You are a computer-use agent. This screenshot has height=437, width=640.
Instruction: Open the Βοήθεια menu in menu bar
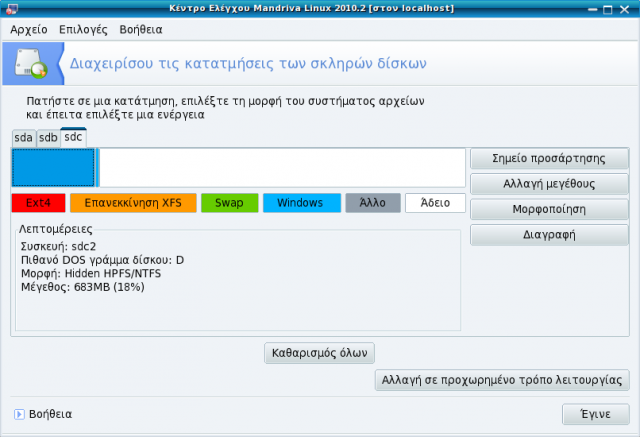click(x=141, y=29)
